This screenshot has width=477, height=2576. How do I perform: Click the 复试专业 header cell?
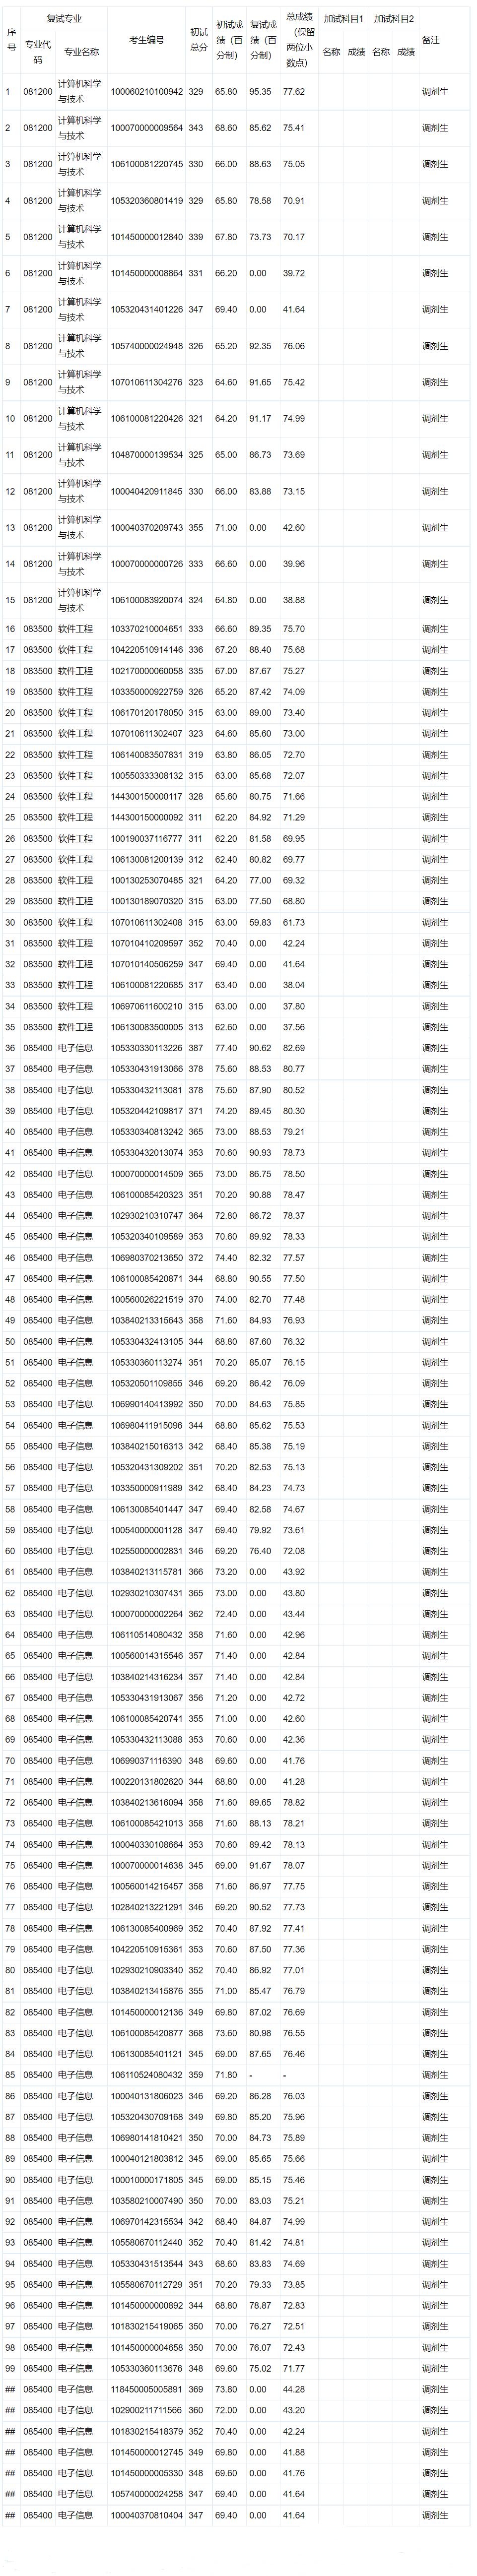[64, 19]
